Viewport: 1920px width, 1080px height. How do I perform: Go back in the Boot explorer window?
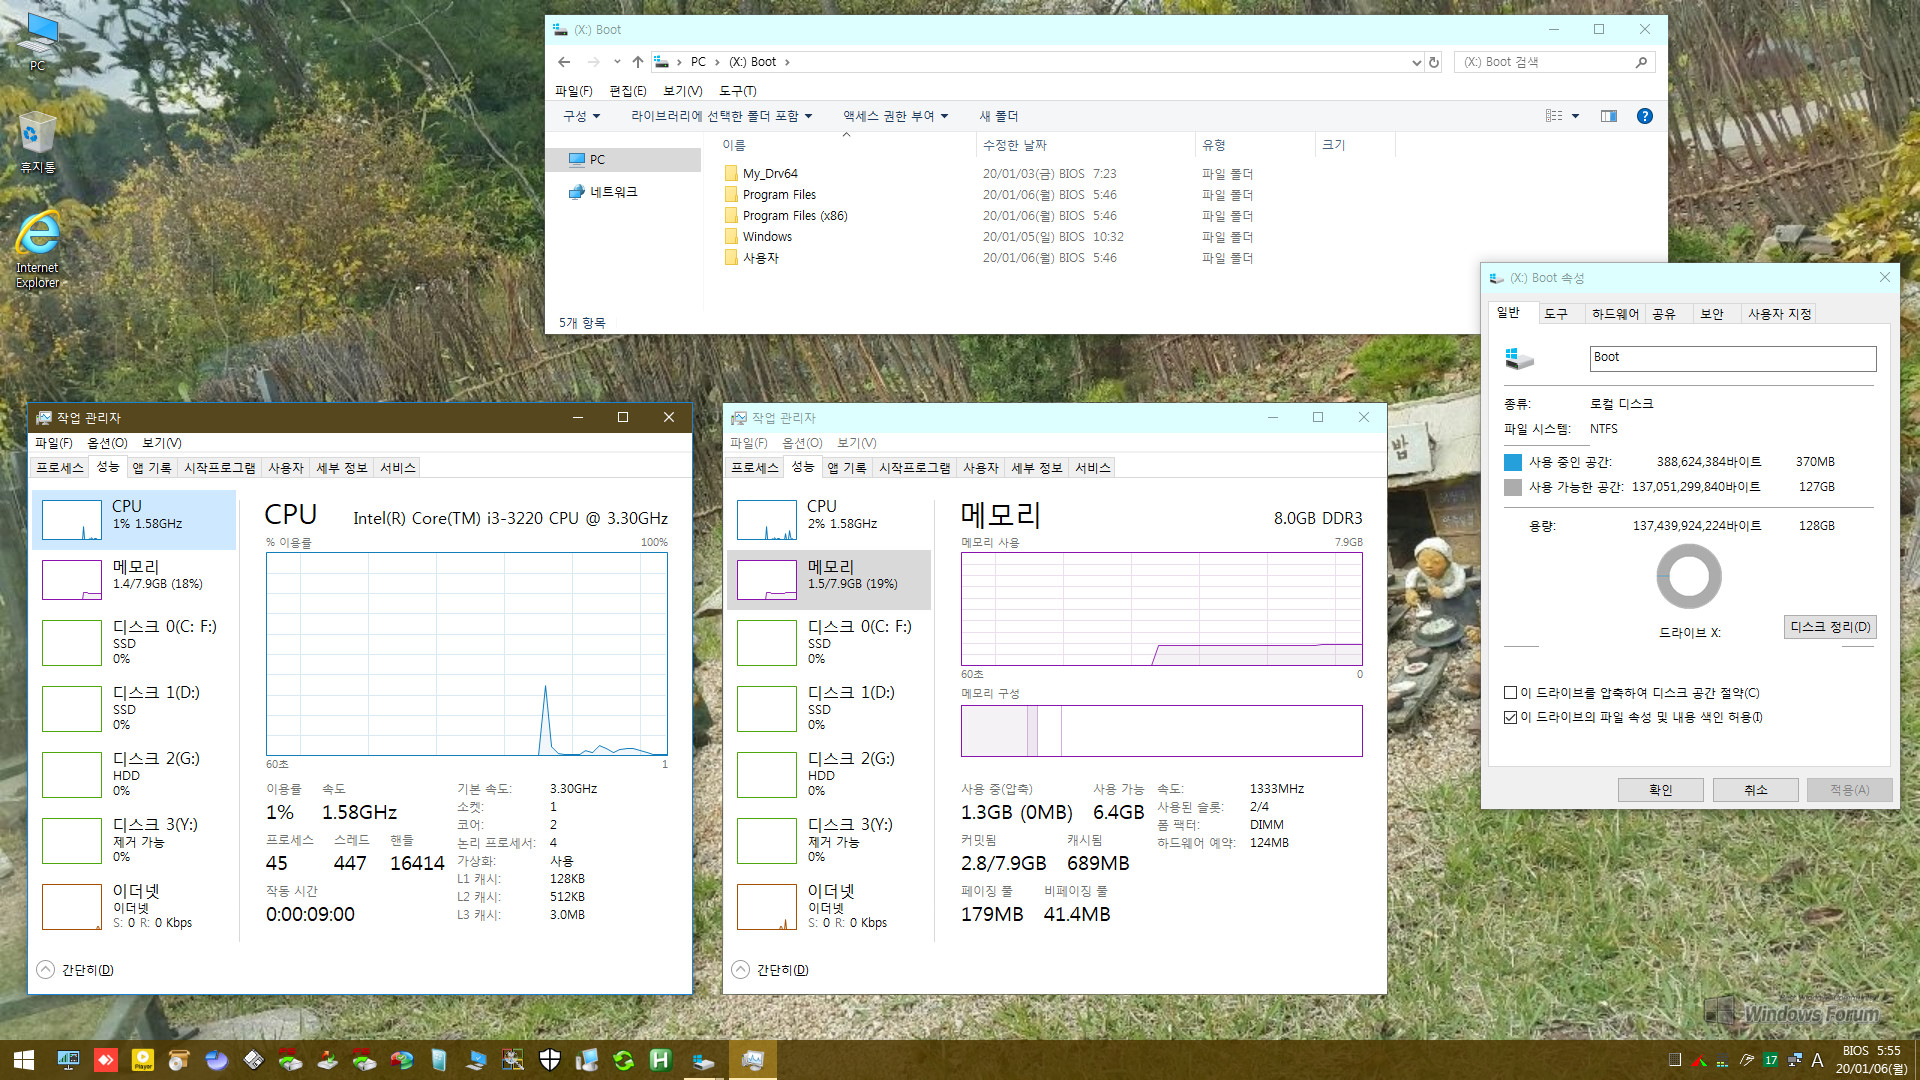564,62
